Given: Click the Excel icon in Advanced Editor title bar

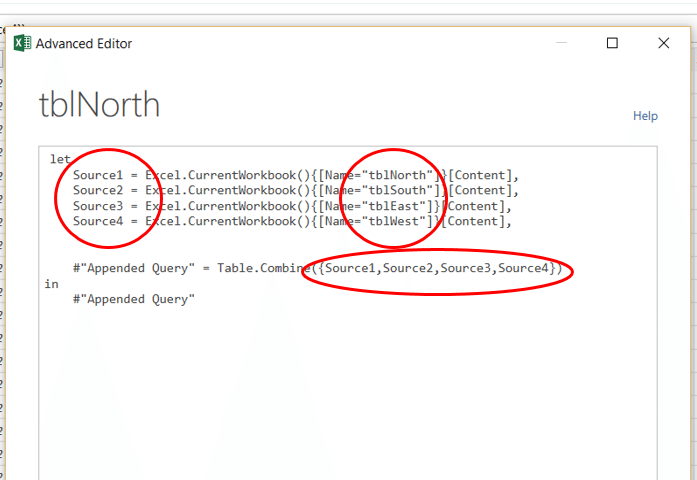Looking at the screenshot, I should point(22,43).
